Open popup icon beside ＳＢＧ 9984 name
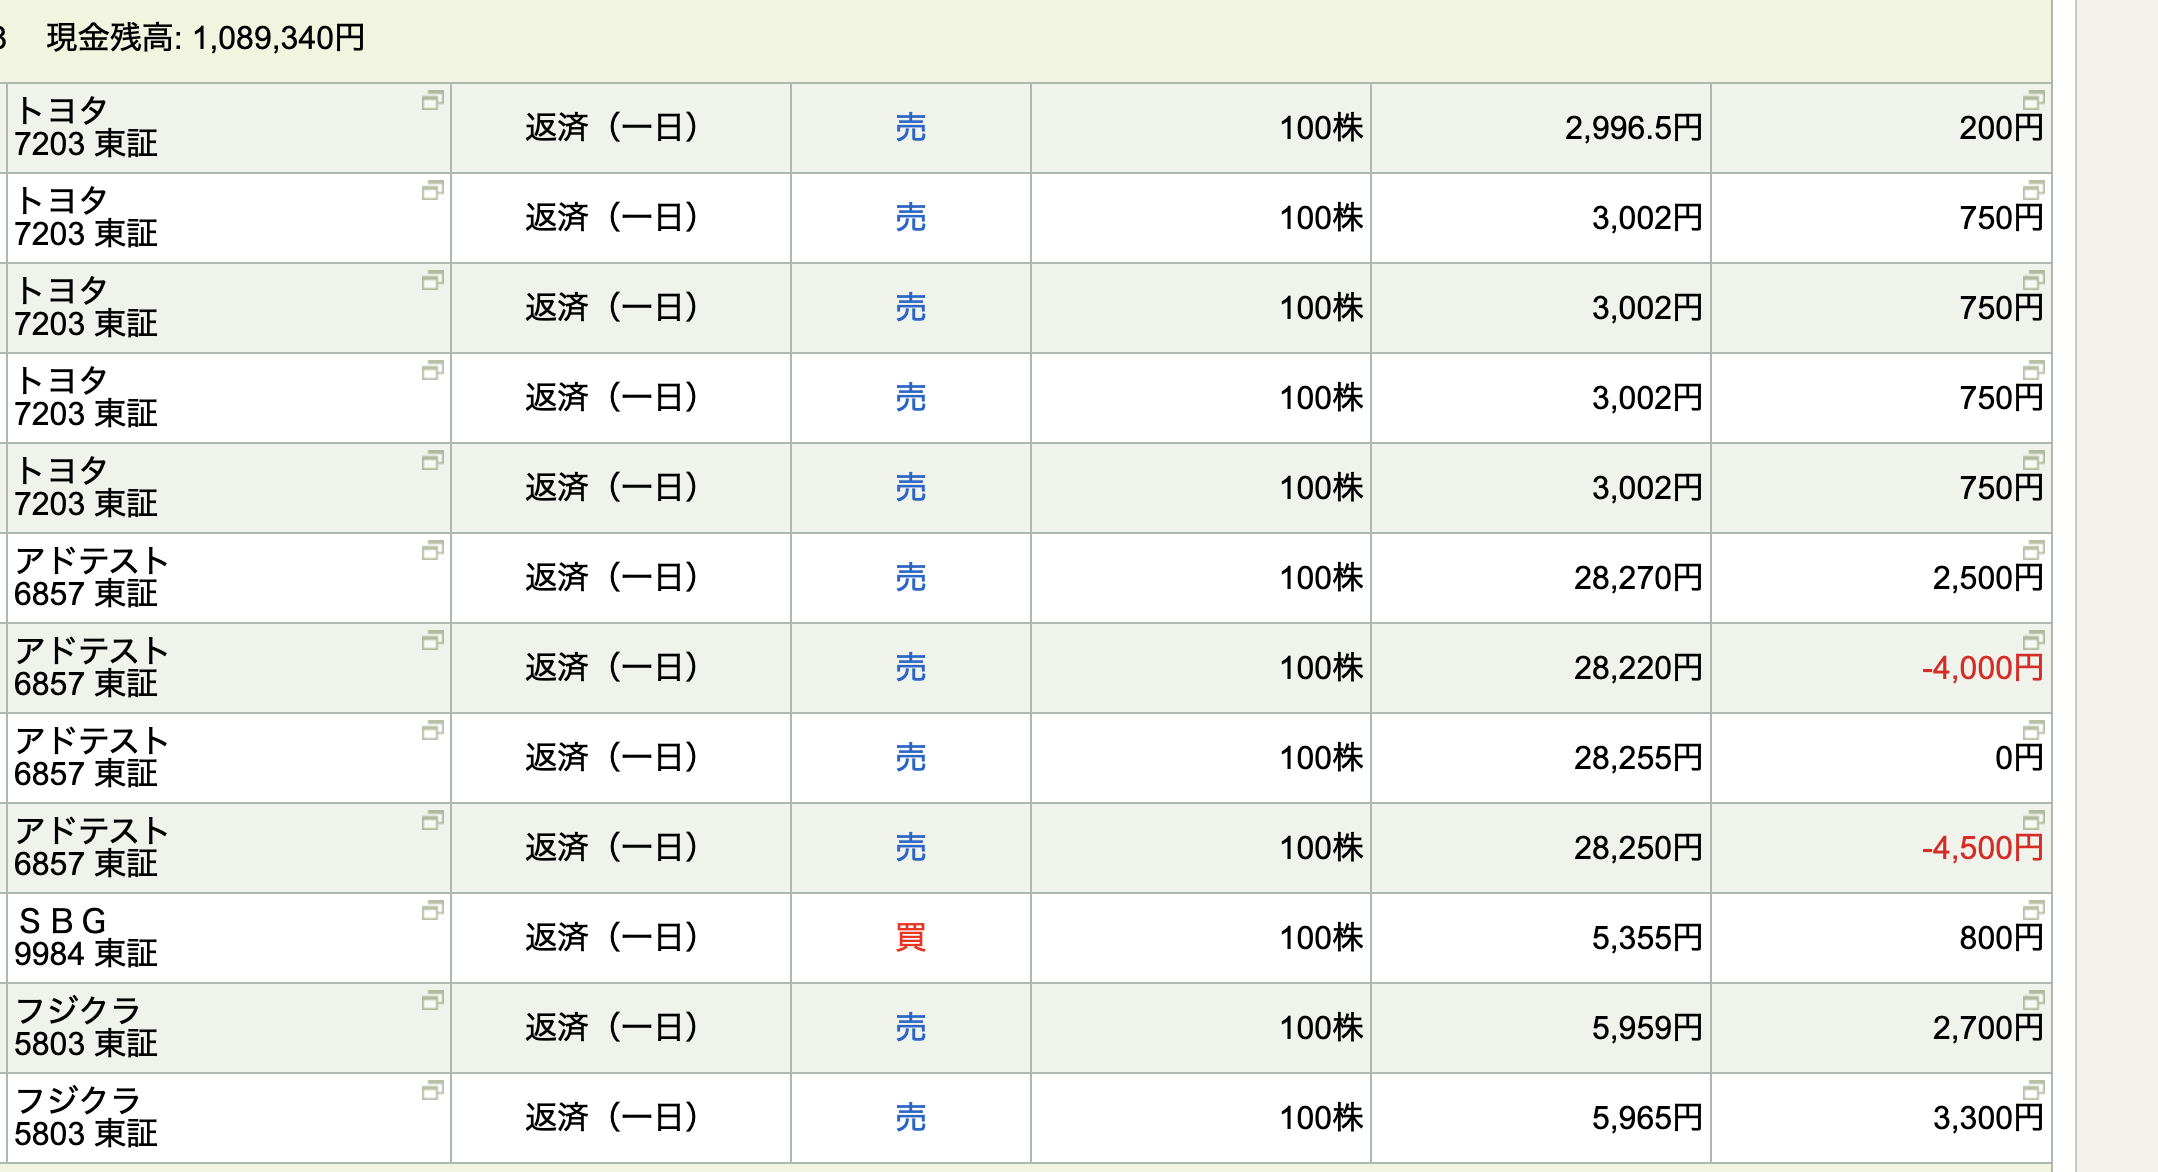 click(432, 910)
